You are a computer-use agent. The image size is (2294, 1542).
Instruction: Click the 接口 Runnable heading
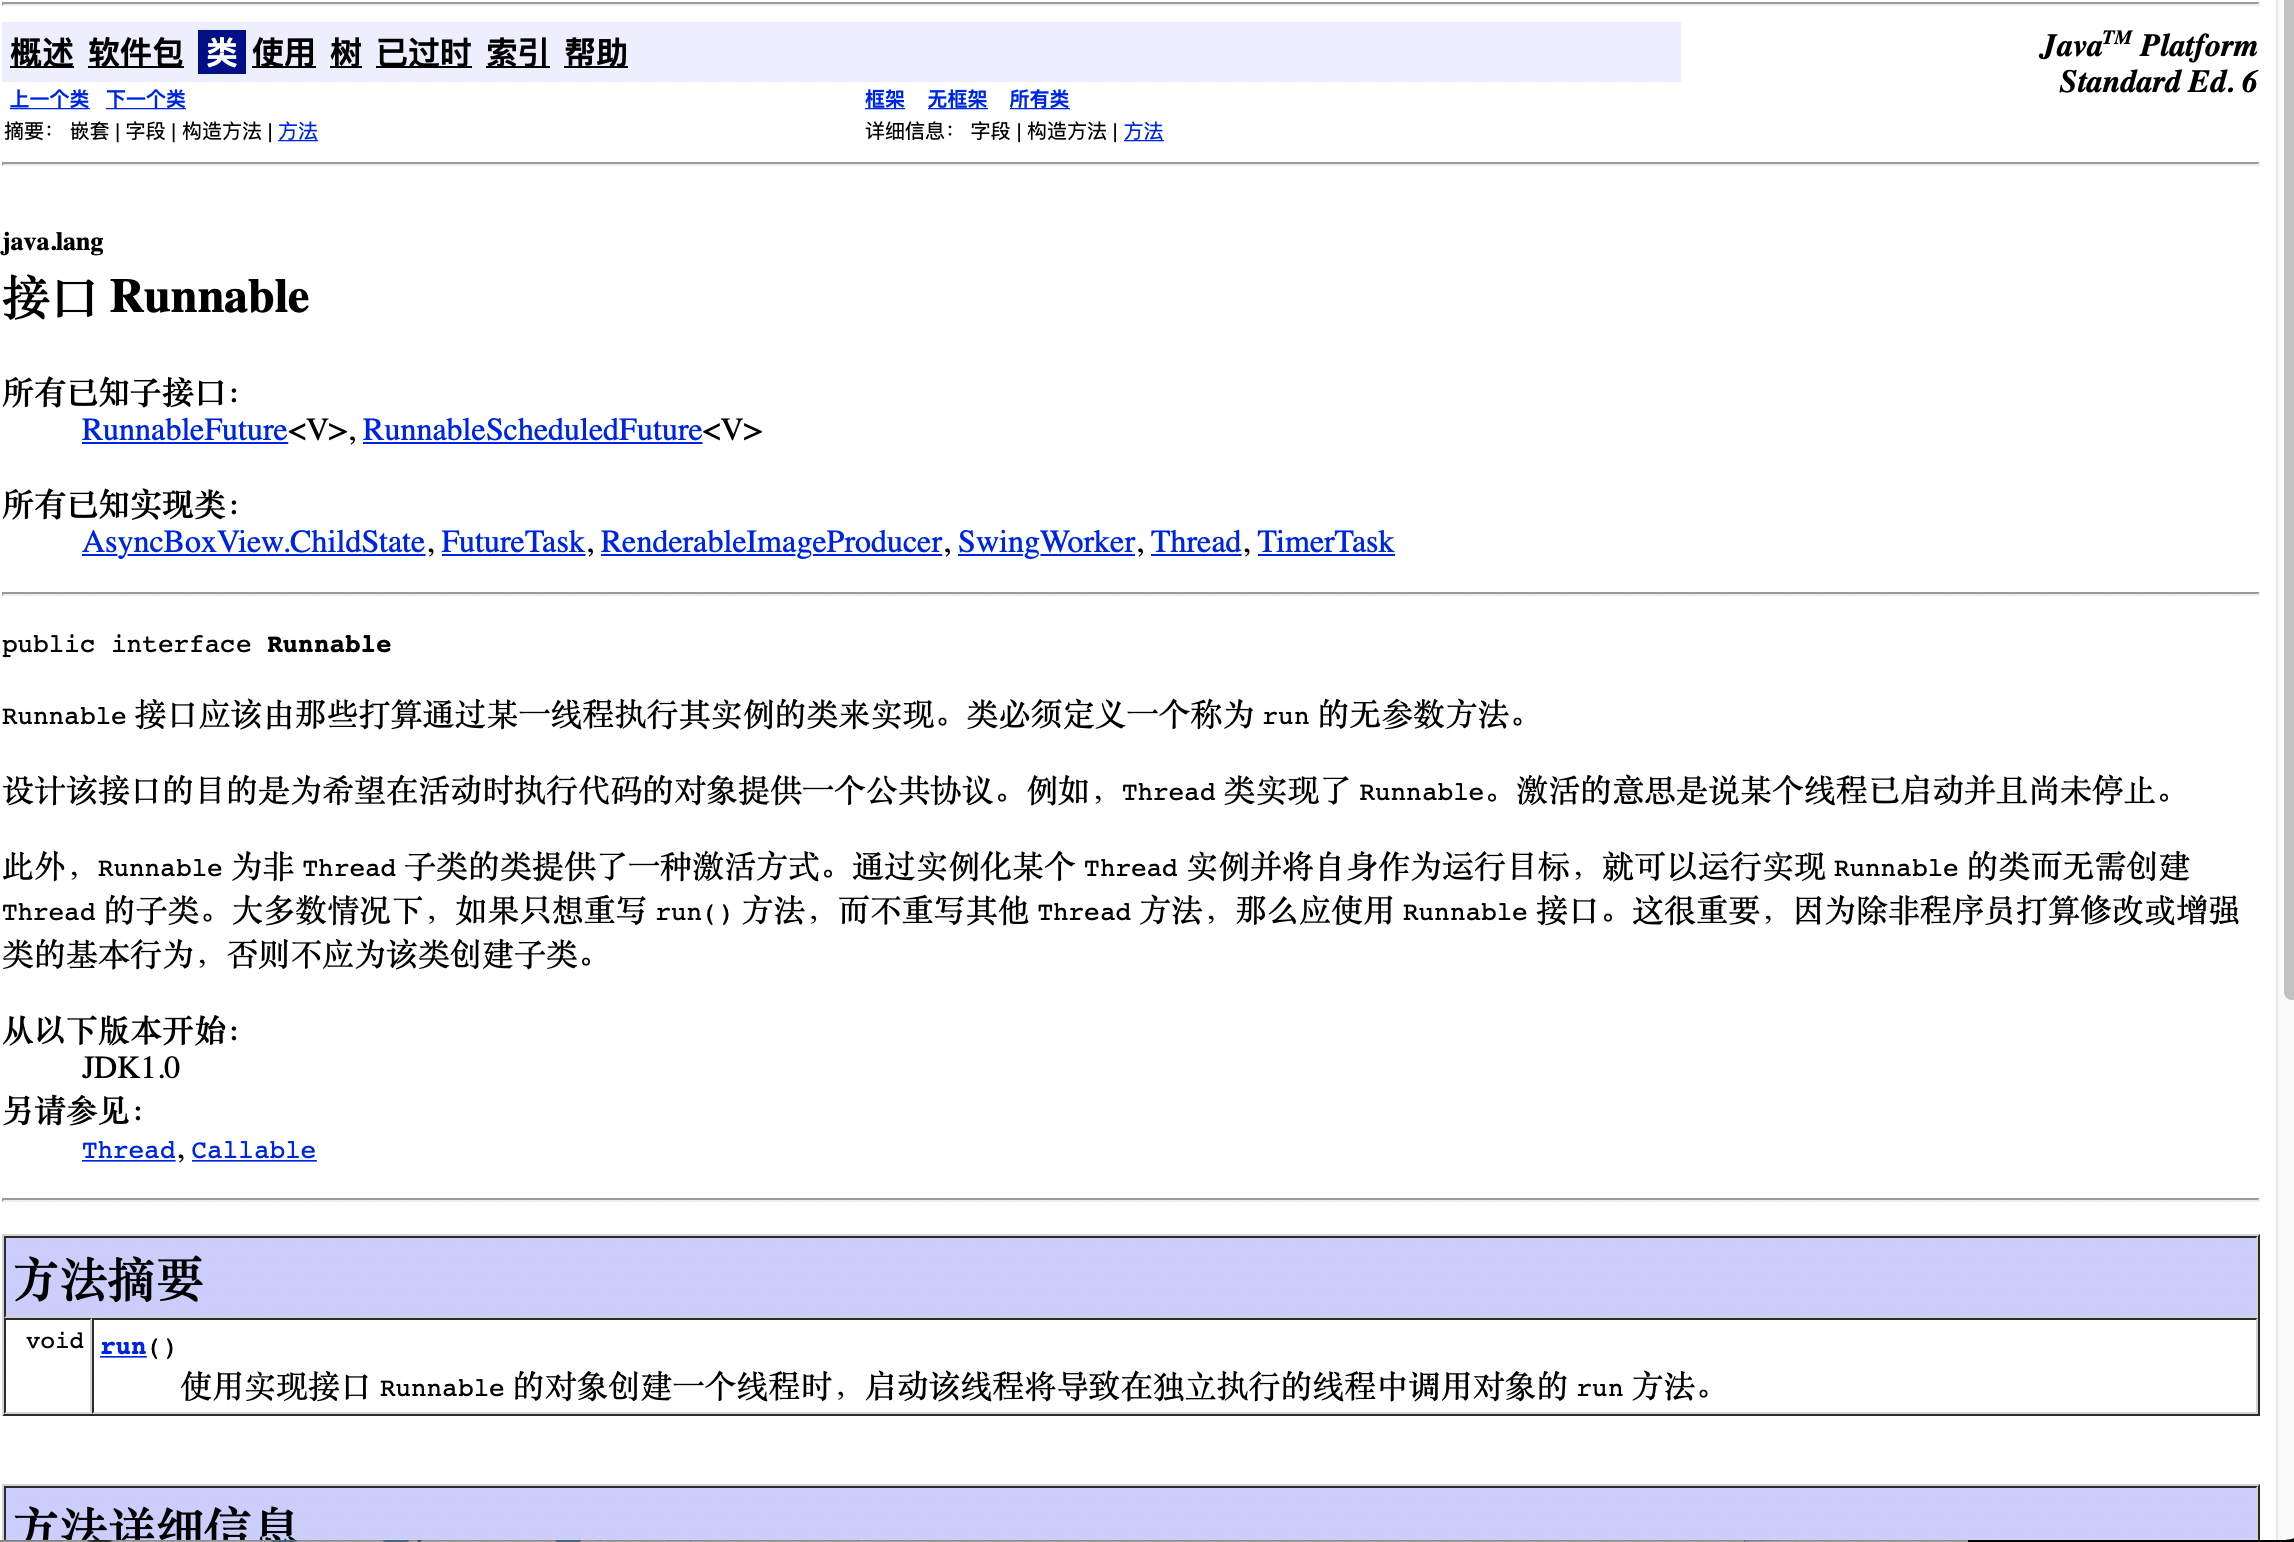[x=156, y=297]
